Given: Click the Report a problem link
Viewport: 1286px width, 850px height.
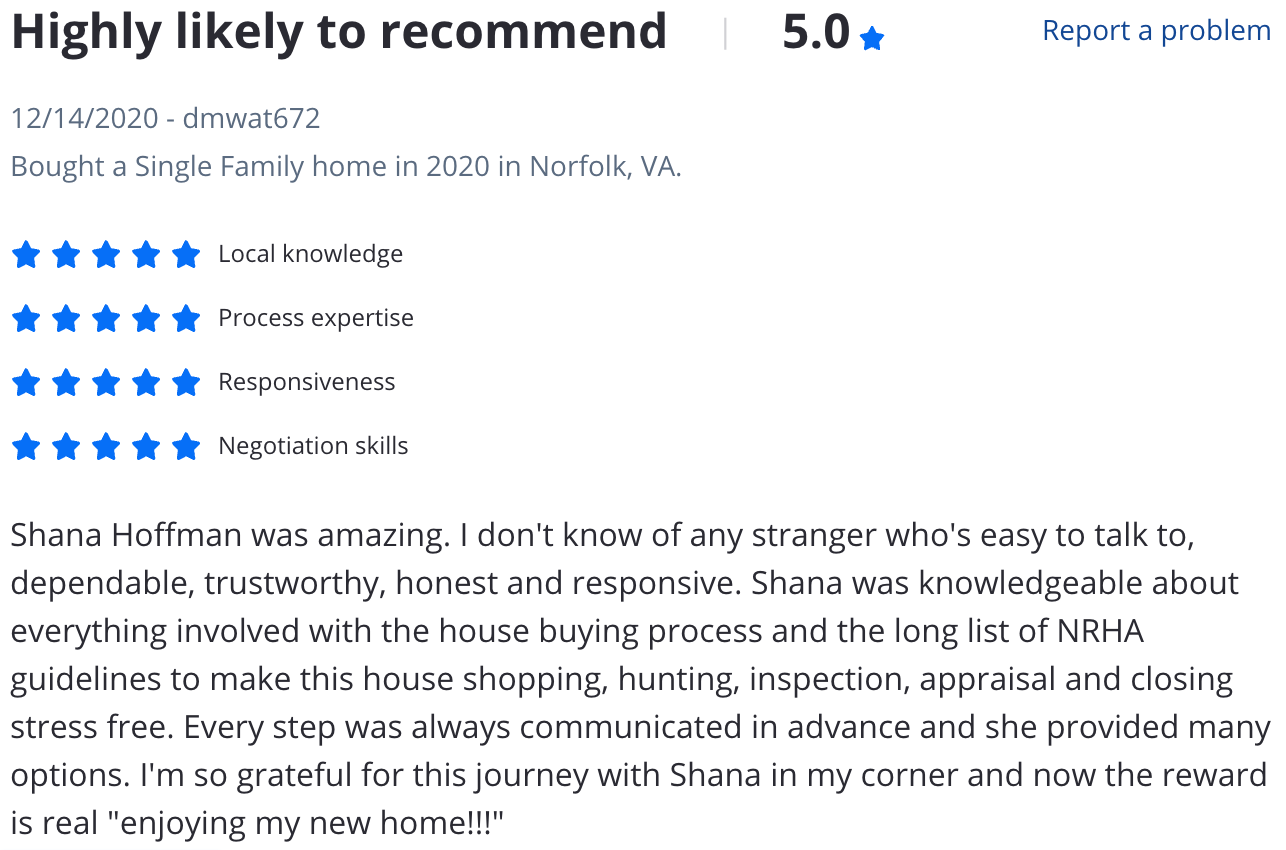Looking at the screenshot, I should tap(1156, 31).
